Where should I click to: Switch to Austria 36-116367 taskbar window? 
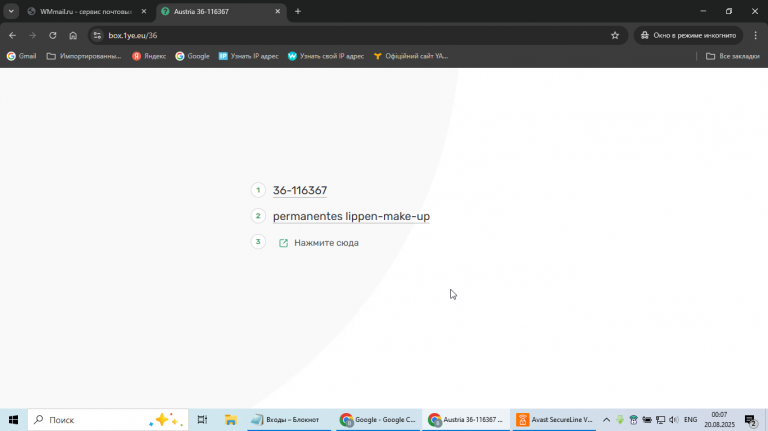tap(466, 420)
